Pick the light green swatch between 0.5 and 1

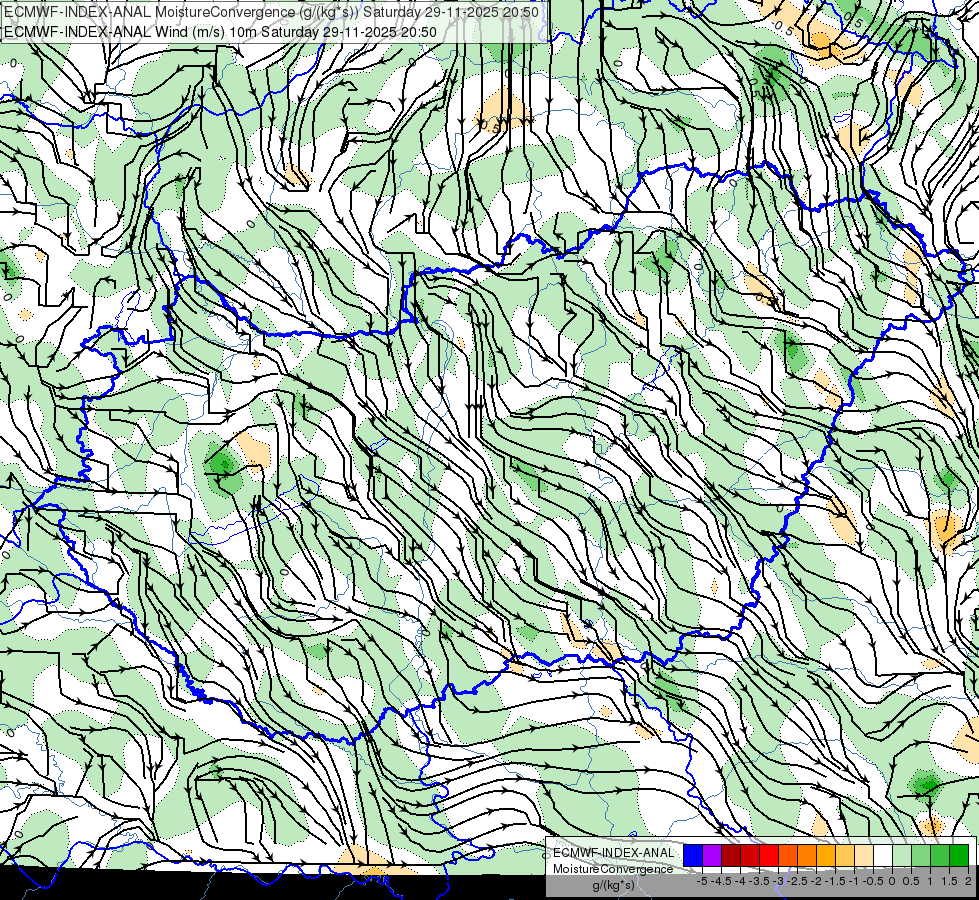[x=921, y=856]
